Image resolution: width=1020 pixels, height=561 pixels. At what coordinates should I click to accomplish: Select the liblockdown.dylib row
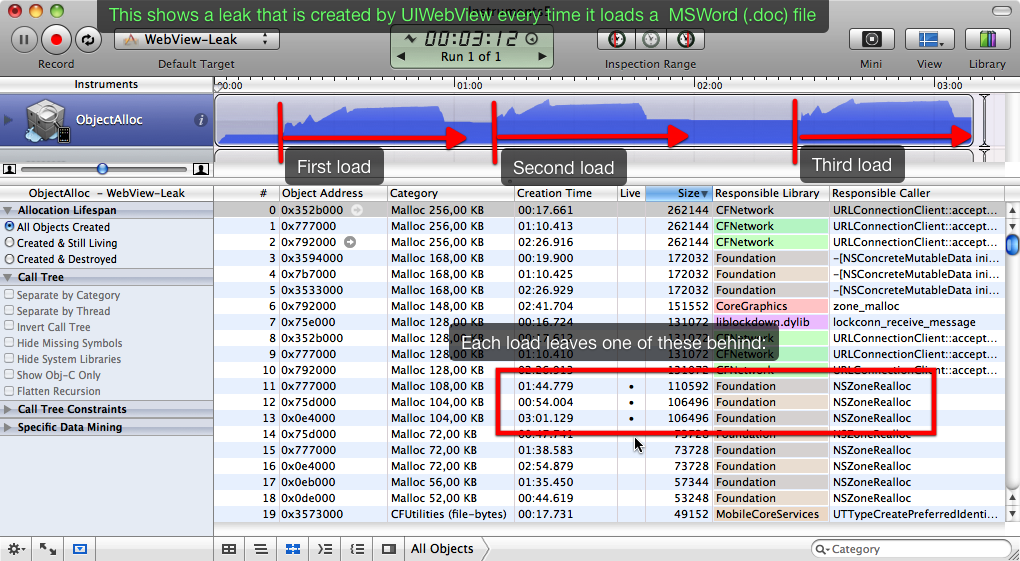click(x=610, y=322)
